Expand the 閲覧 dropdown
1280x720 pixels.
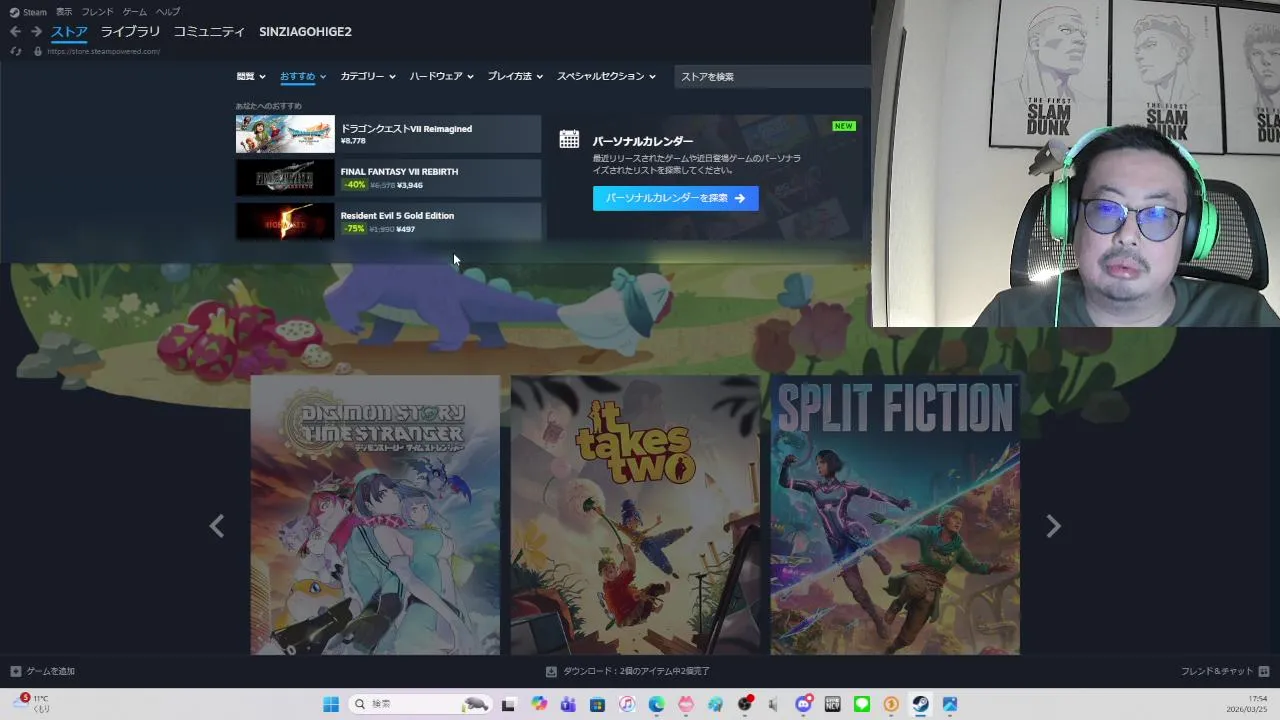tap(251, 76)
